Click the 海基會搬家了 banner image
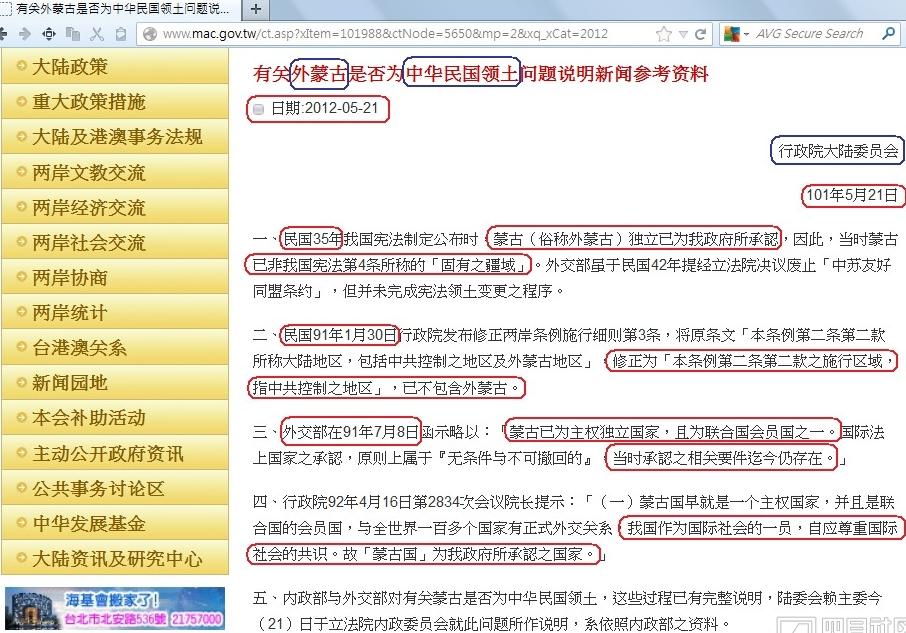This screenshot has width=906, height=633. [114, 609]
